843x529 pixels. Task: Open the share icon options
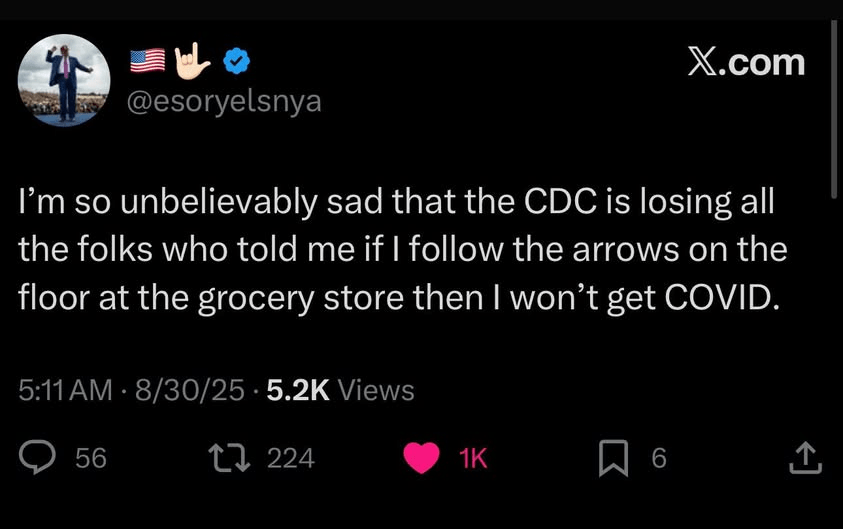tap(805, 458)
